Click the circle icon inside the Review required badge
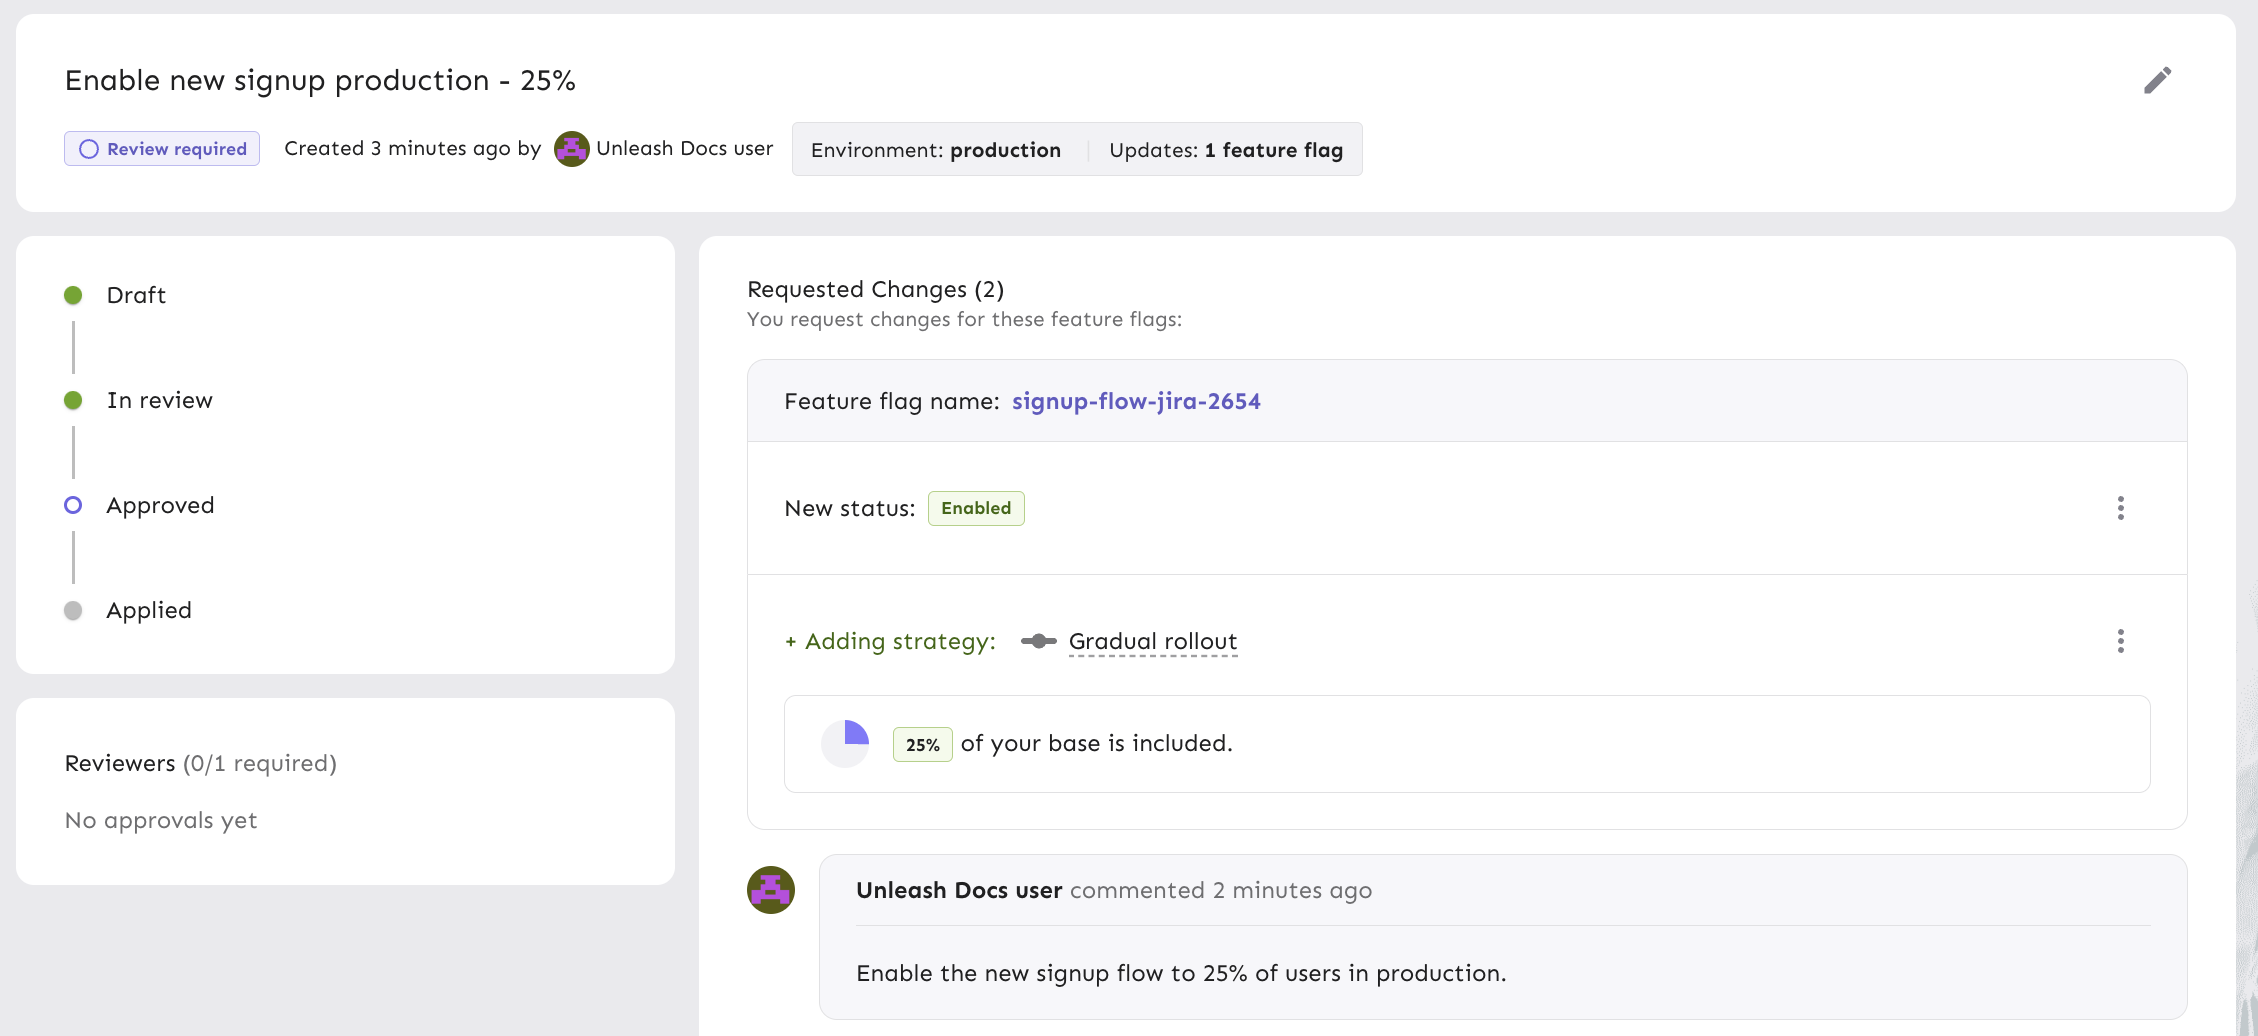 (x=89, y=148)
